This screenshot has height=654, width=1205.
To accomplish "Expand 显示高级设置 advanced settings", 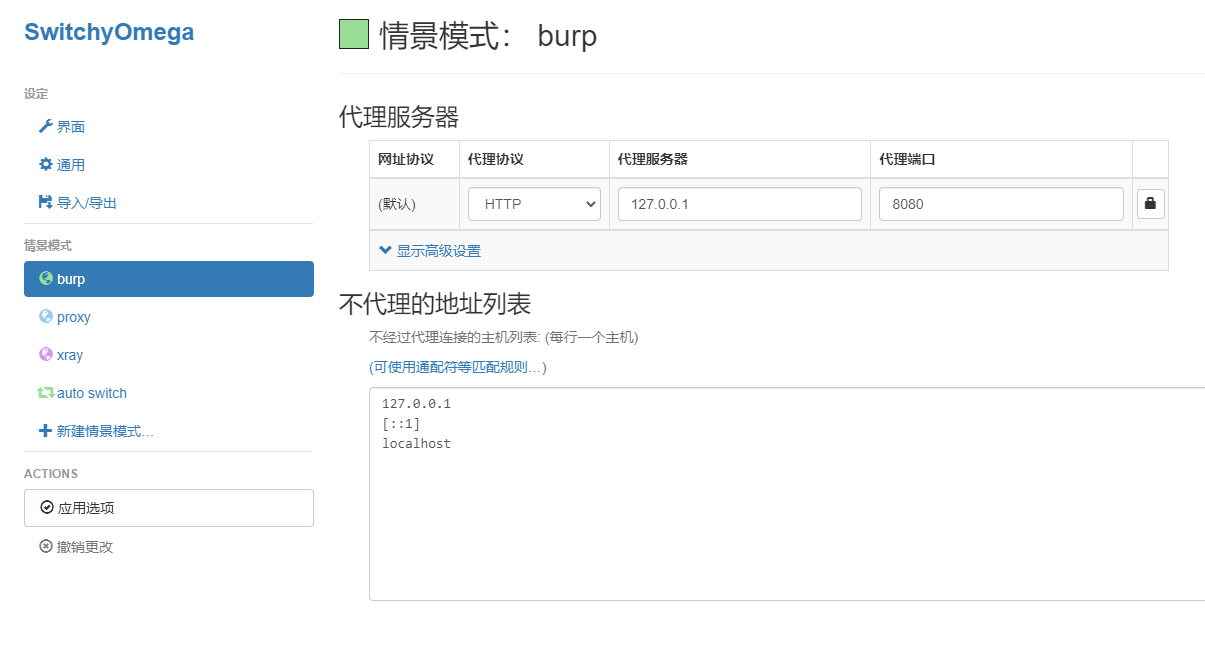I will tap(430, 251).
